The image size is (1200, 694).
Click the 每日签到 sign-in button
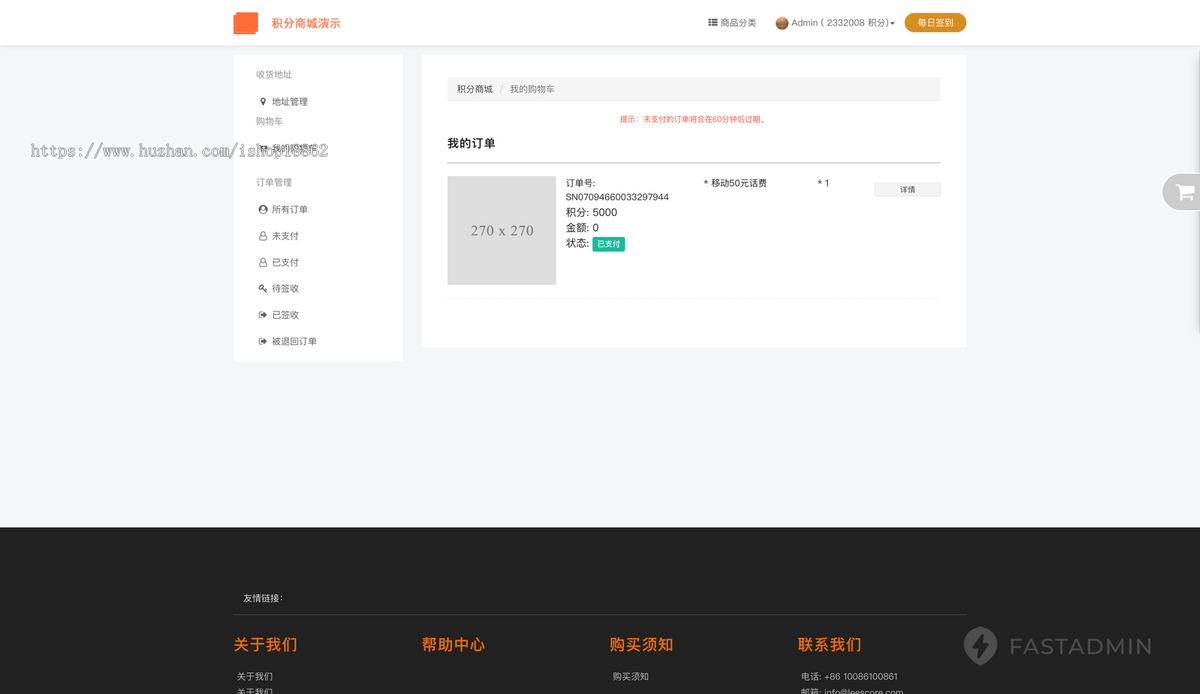(934, 21)
